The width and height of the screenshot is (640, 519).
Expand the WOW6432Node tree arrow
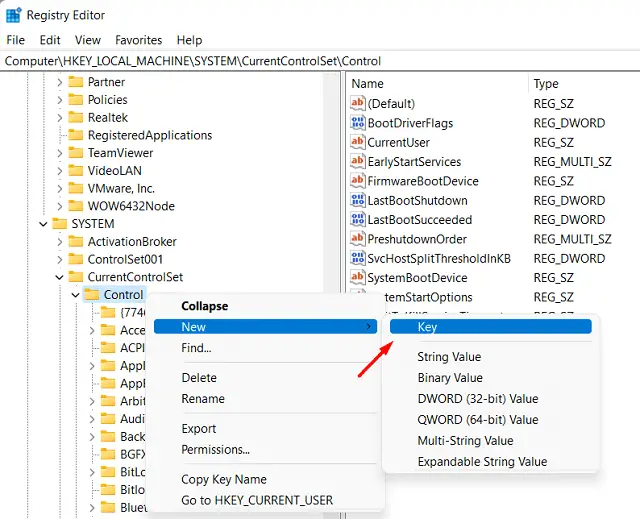click(x=60, y=207)
